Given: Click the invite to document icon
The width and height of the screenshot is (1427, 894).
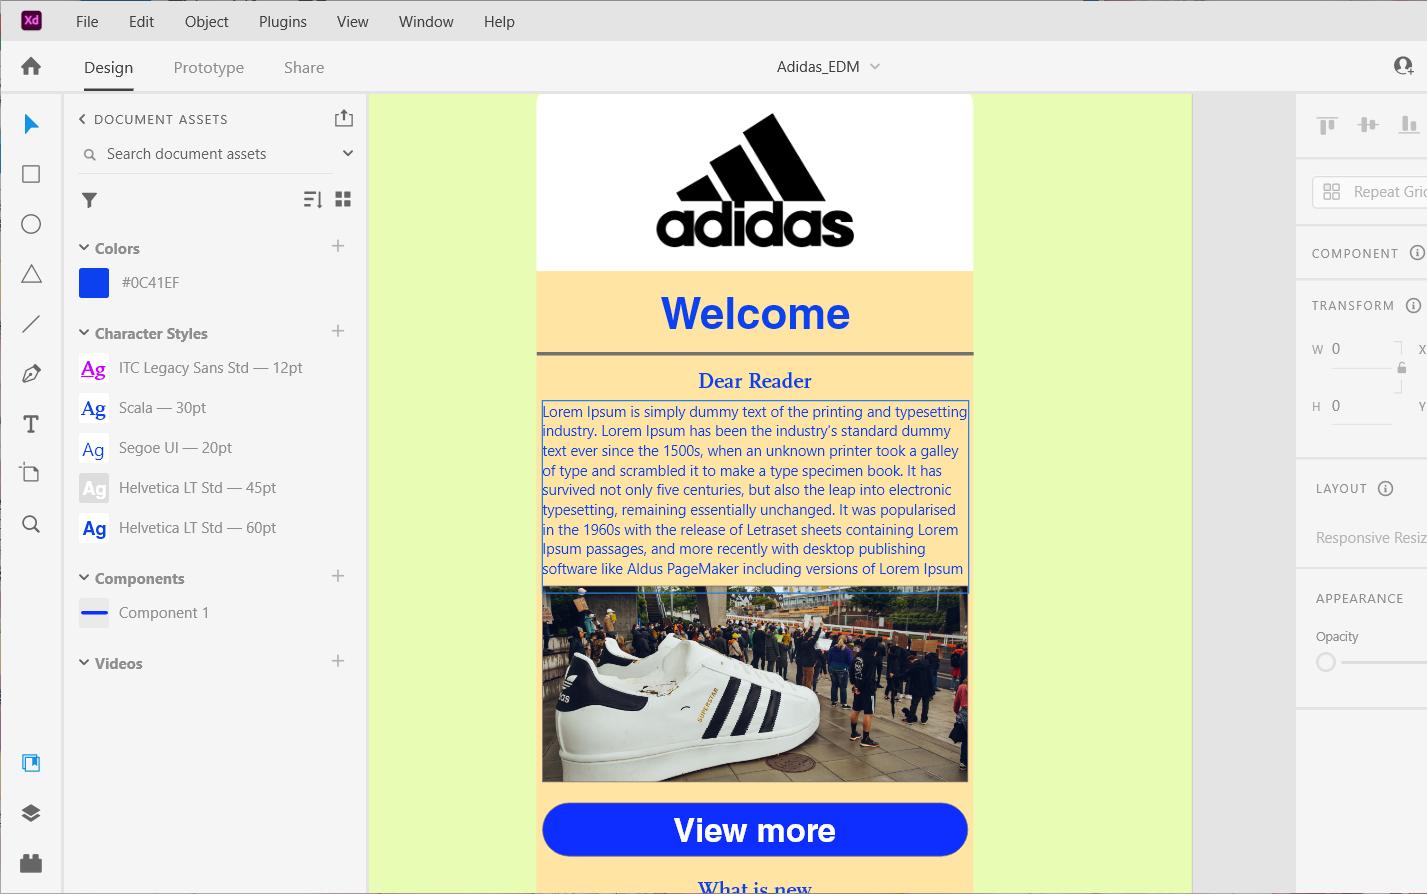Looking at the screenshot, I should click(1404, 66).
